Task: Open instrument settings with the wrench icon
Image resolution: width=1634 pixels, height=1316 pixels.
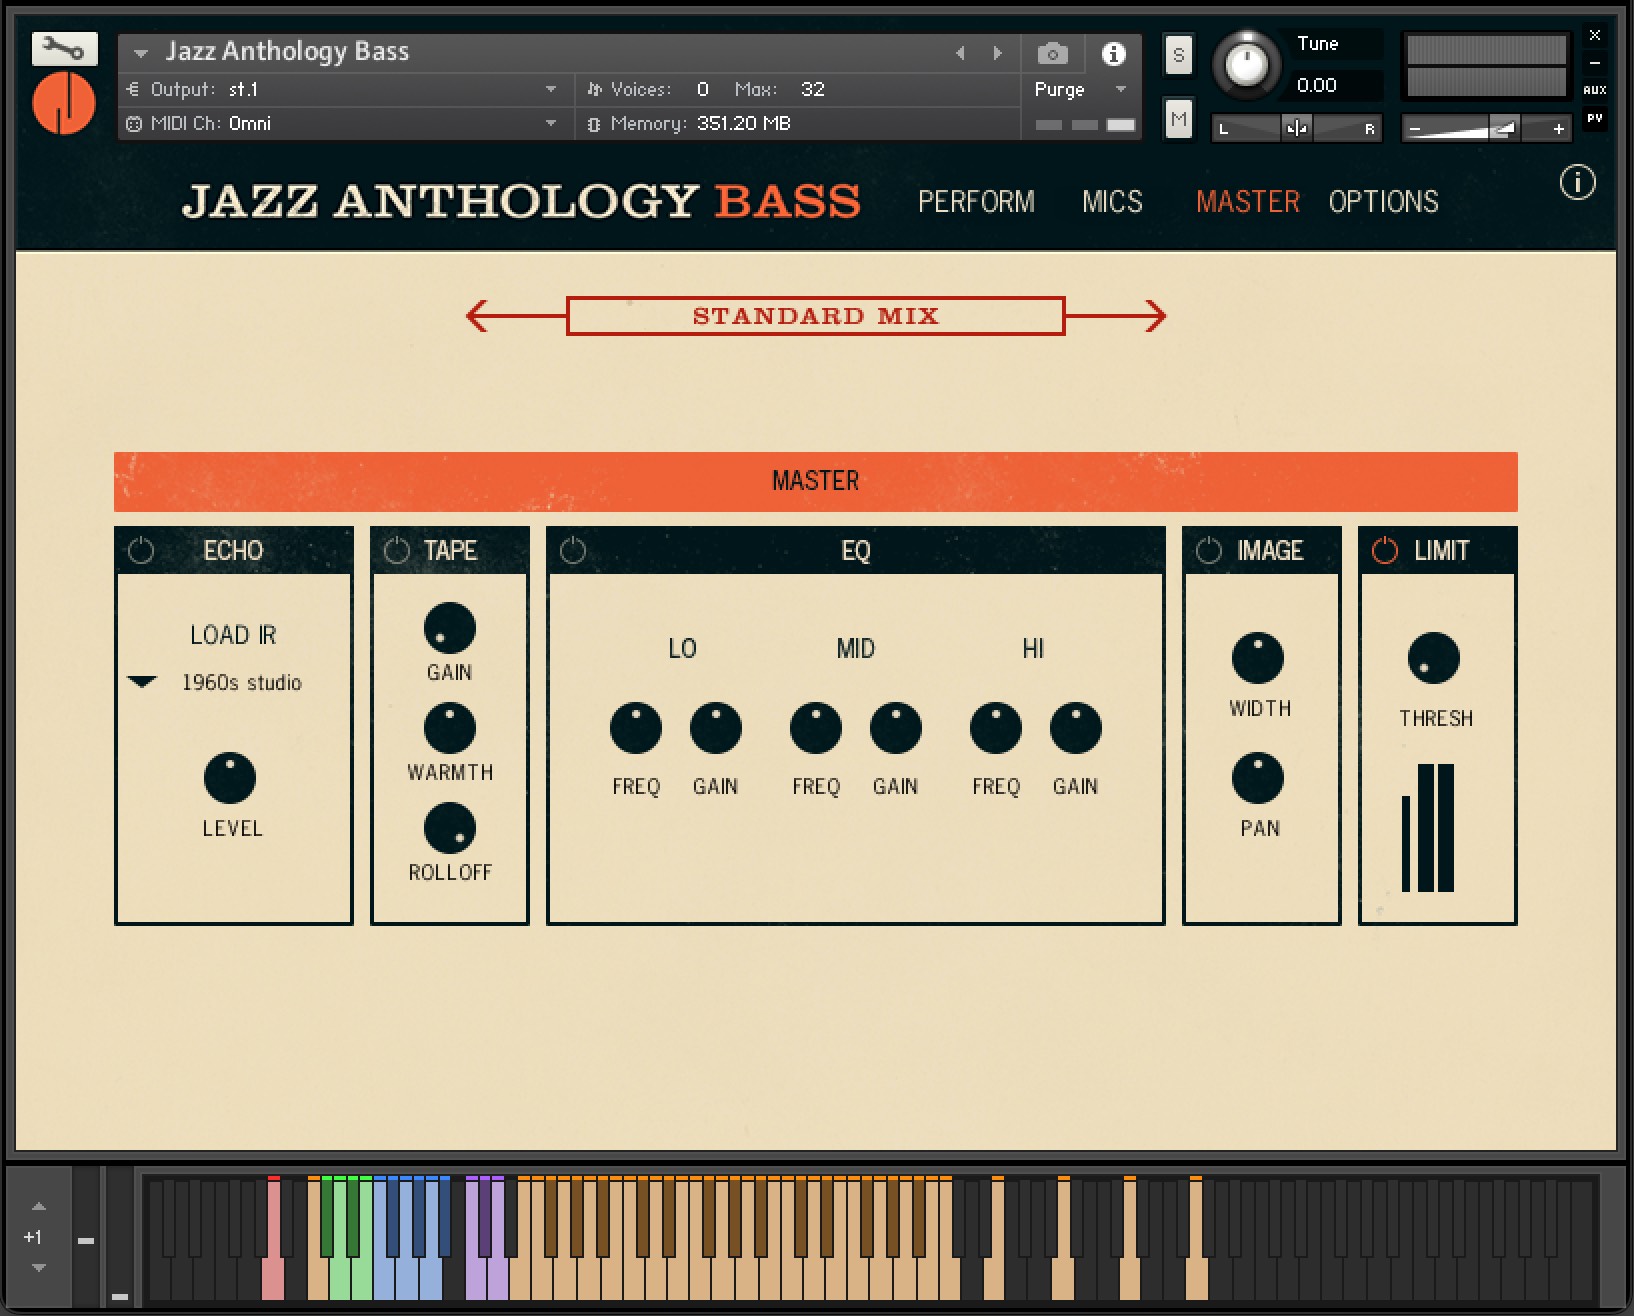Action: tap(64, 47)
